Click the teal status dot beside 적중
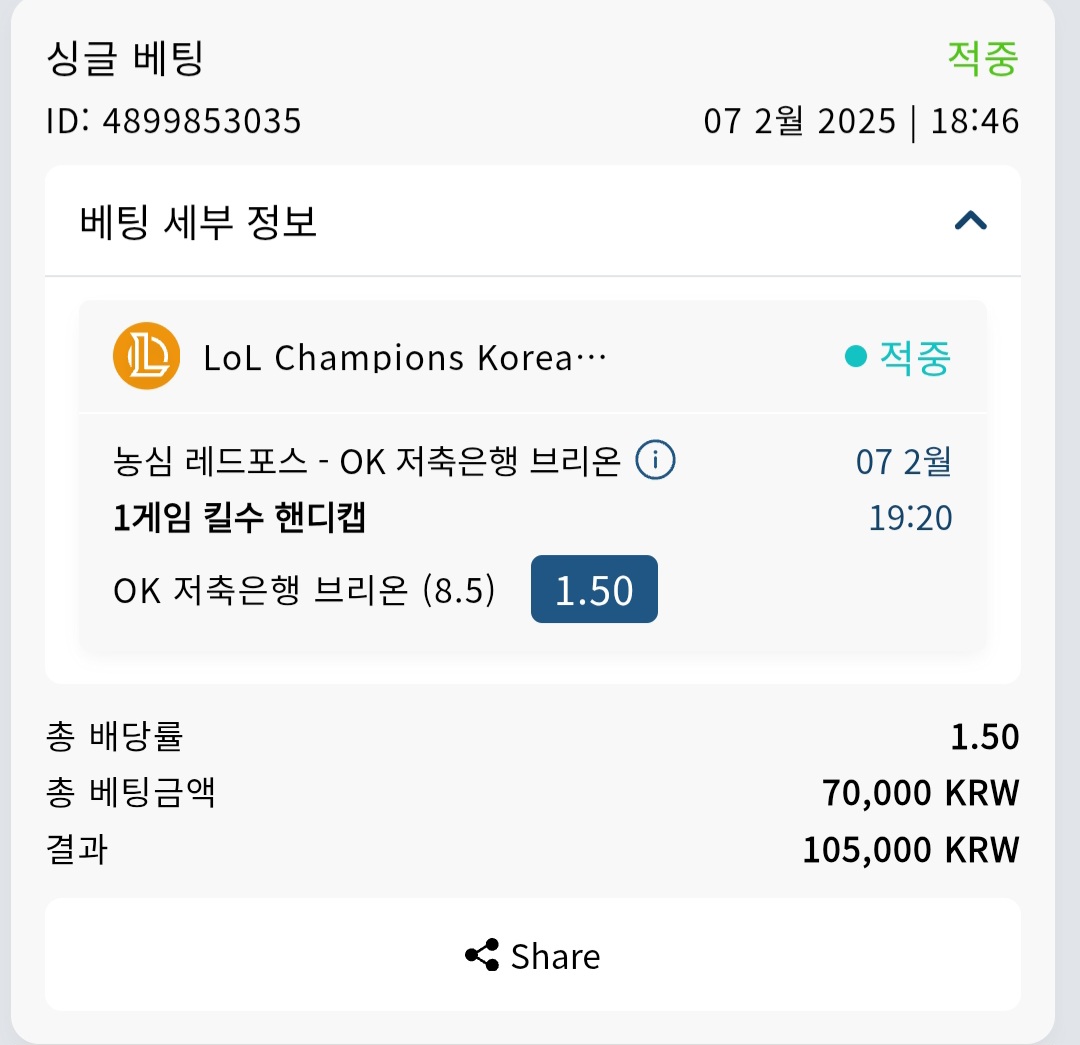 click(x=855, y=356)
